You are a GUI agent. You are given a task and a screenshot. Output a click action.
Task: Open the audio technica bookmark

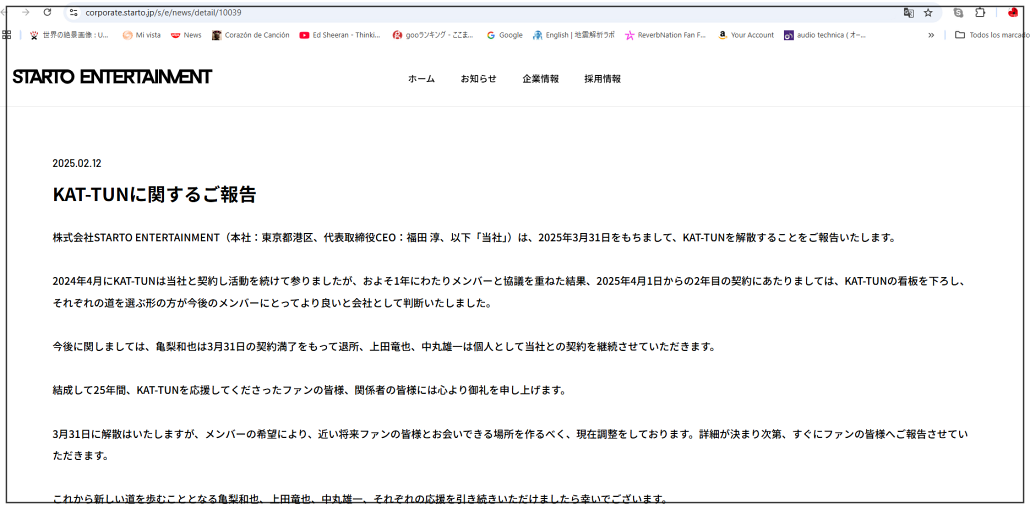tap(825, 35)
